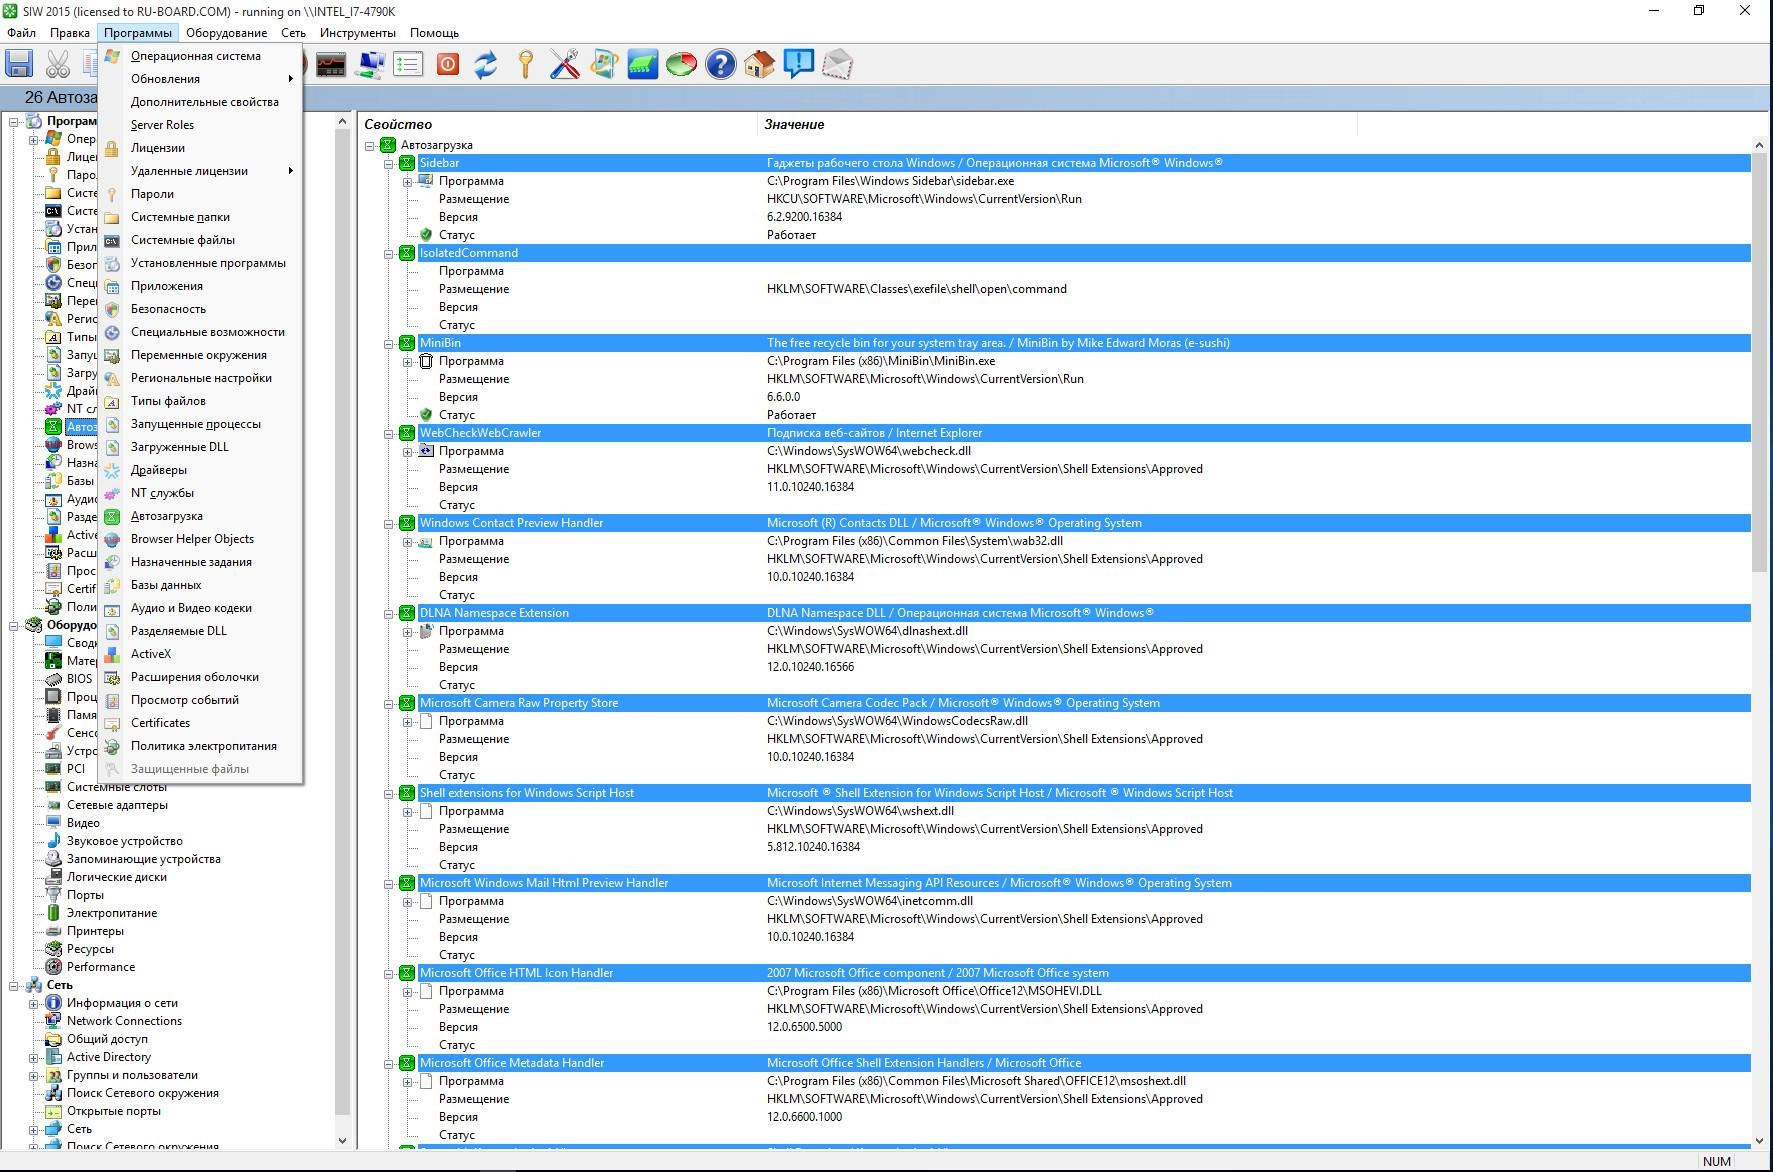Expand Программа node under MiniBin

pos(408,362)
